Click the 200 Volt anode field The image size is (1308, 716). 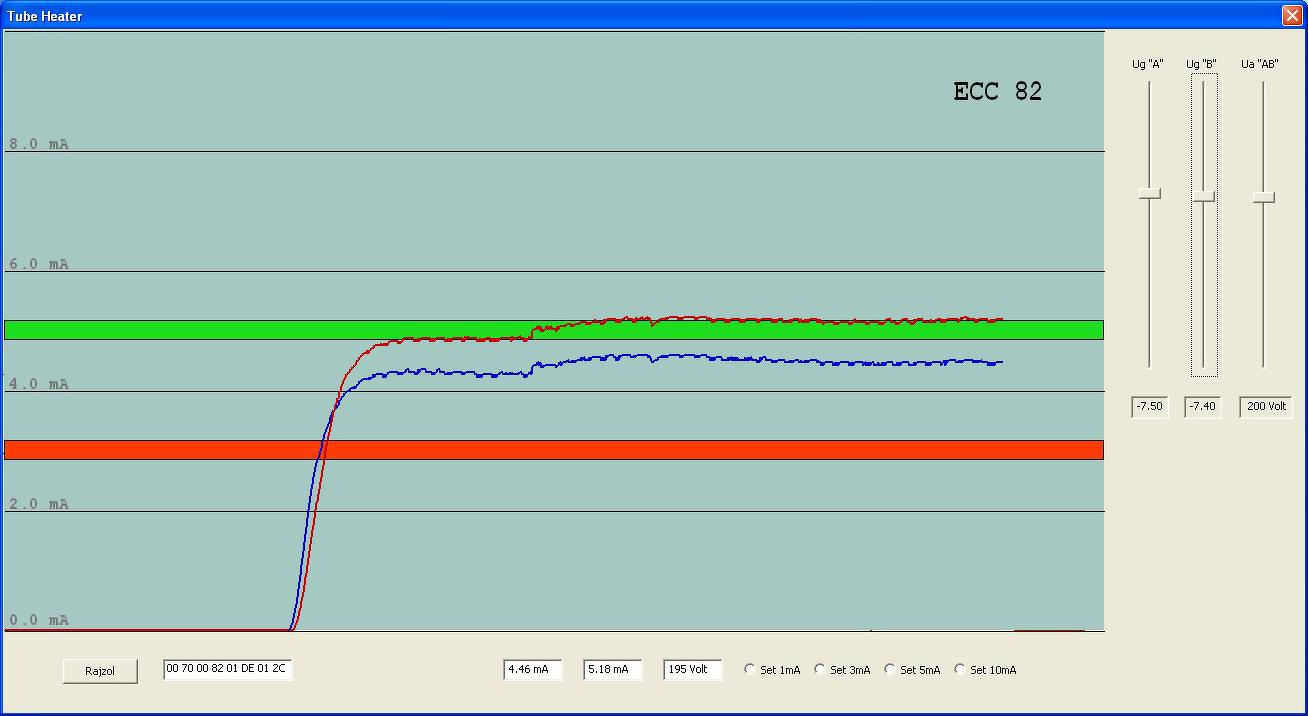(1266, 407)
